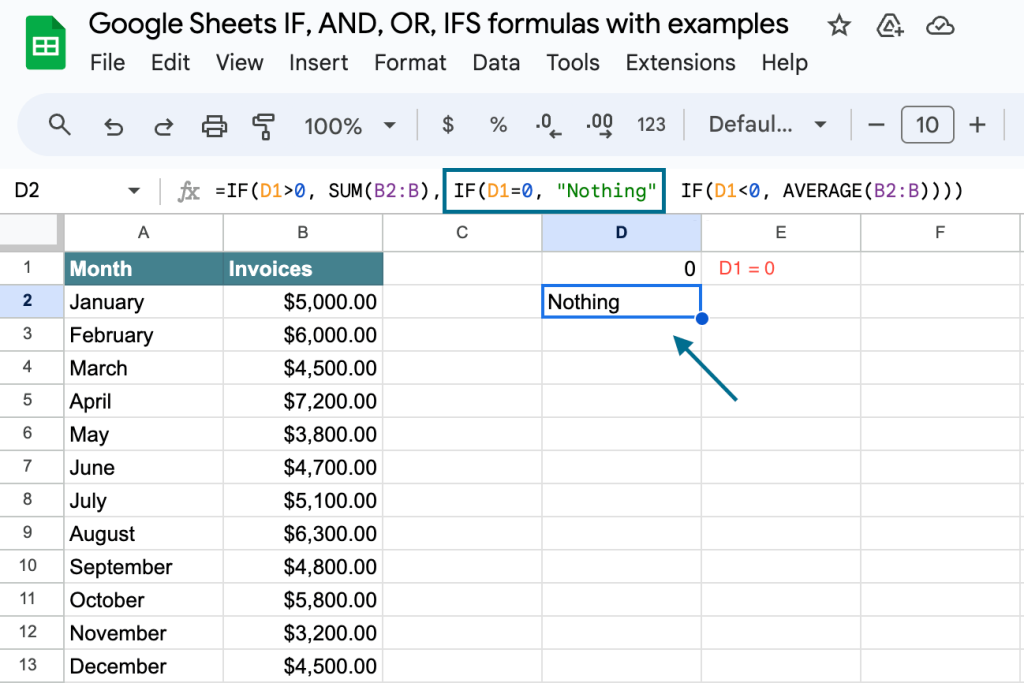Image resolution: width=1024 pixels, height=683 pixels.
Task: Open the Extensions menu
Action: click(x=680, y=63)
